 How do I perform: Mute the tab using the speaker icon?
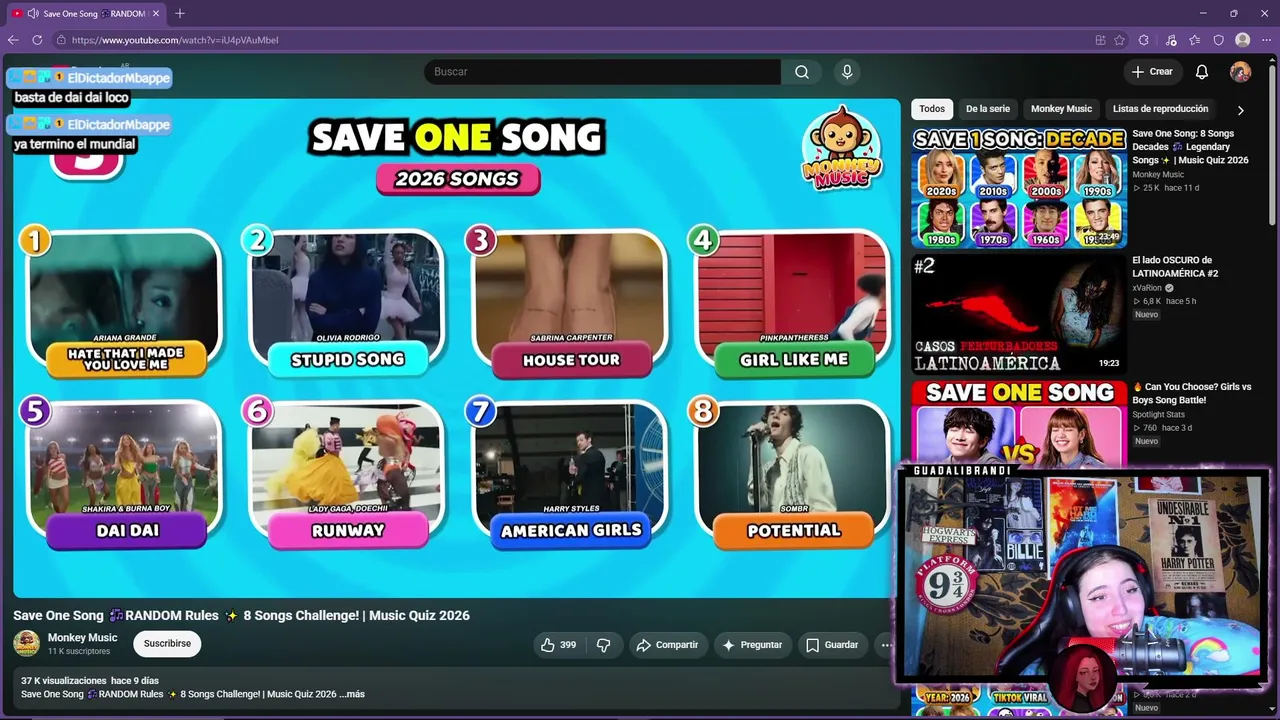(x=33, y=13)
